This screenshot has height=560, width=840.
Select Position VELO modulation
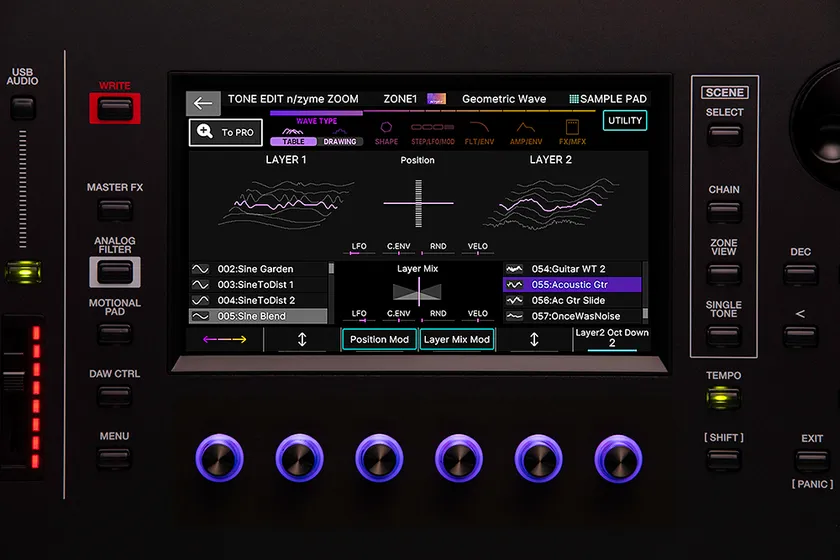click(x=477, y=247)
